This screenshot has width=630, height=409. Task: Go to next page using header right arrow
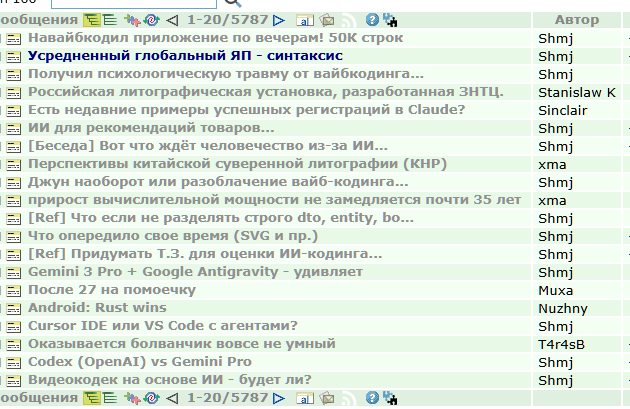279,19
